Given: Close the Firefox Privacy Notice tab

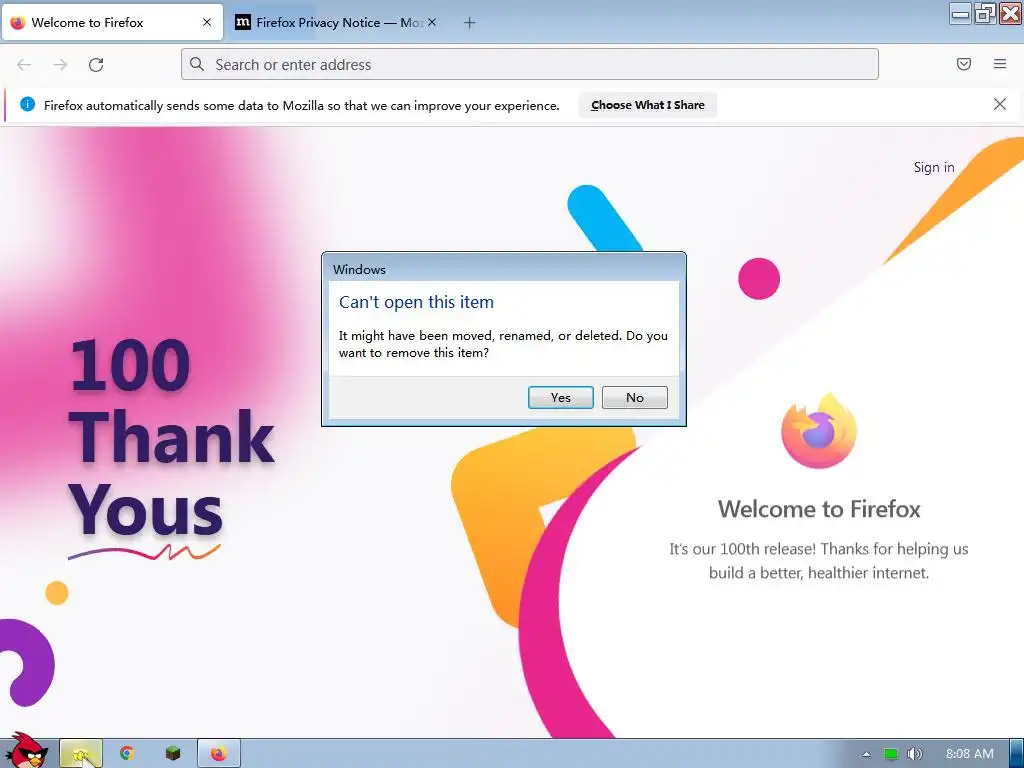Looking at the screenshot, I should (432, 22).
